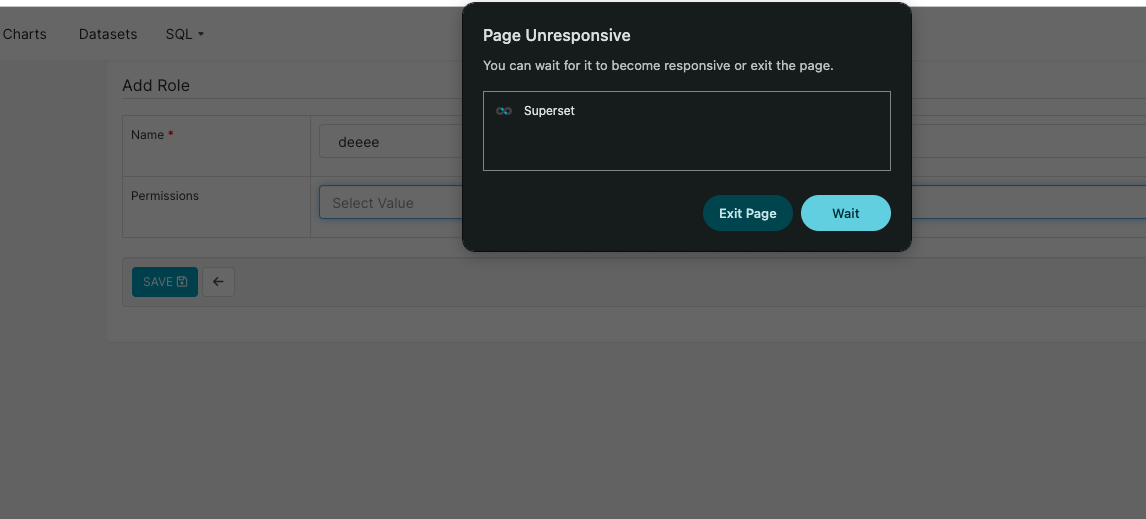The image size is (1146, 519).
Task: Click the Permissions field label
Action: (x=165, y=196)
